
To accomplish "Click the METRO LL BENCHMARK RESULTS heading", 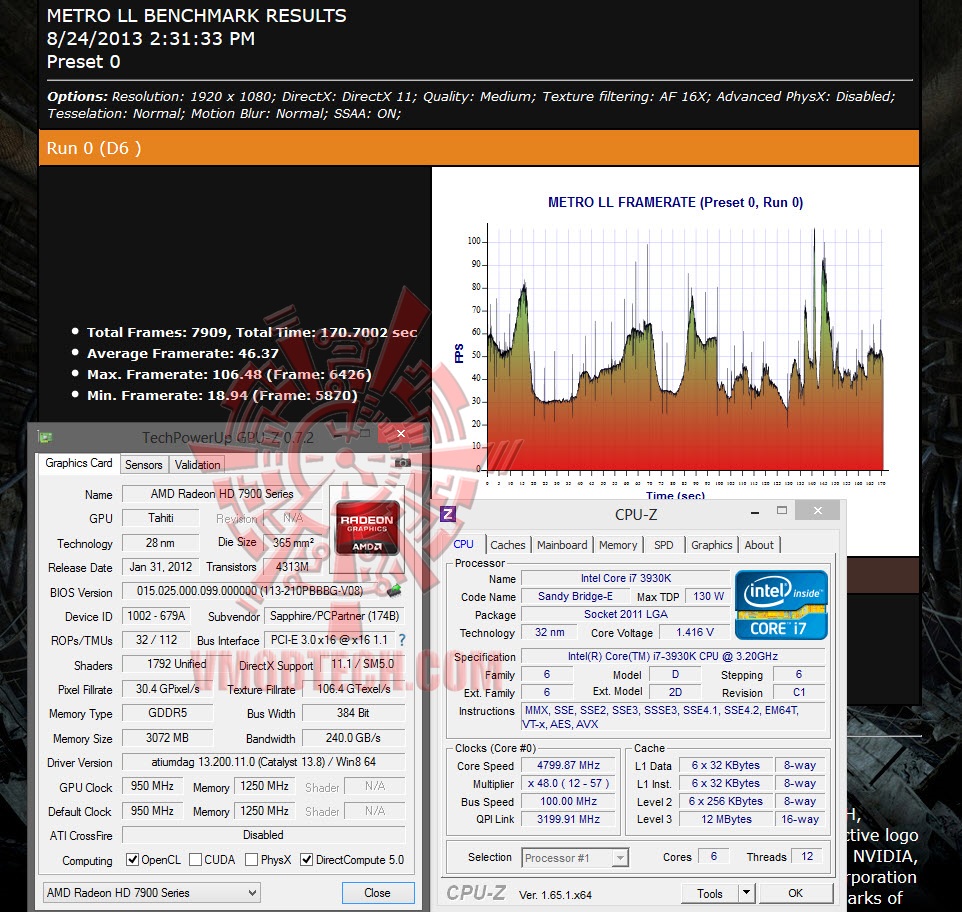I will 196,16.
